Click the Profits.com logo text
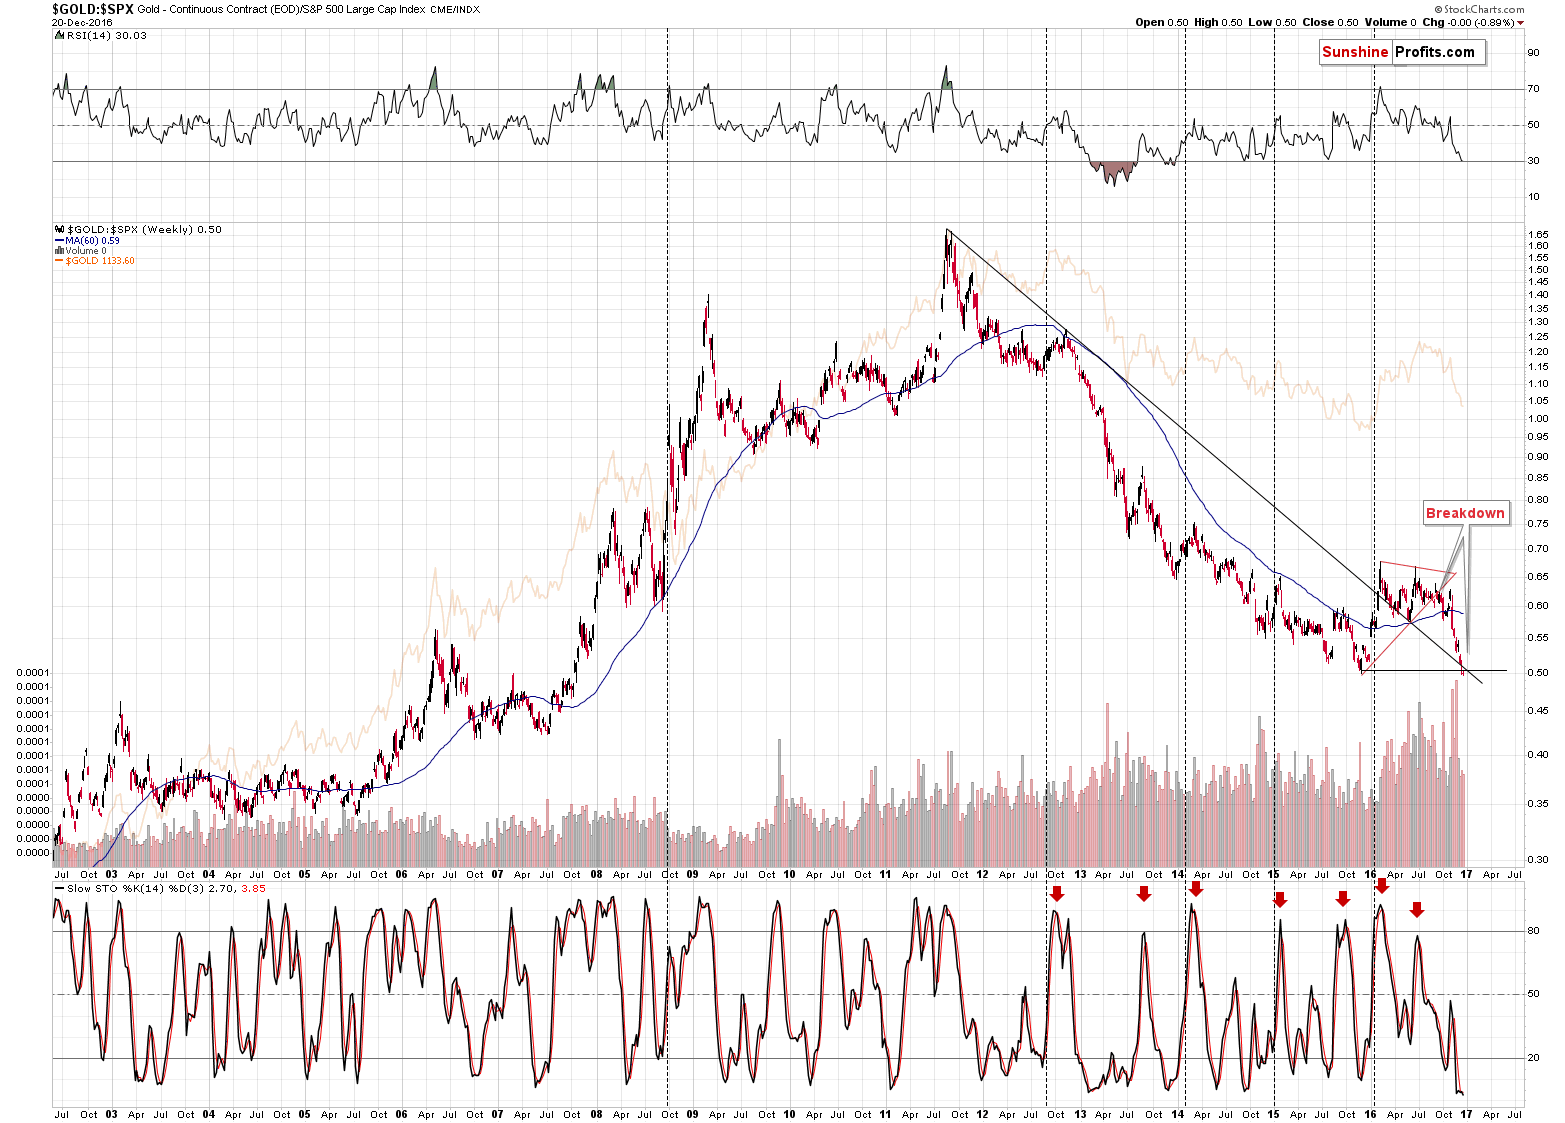Screen dimensions: 1565x1123 tap(1435, 52)
